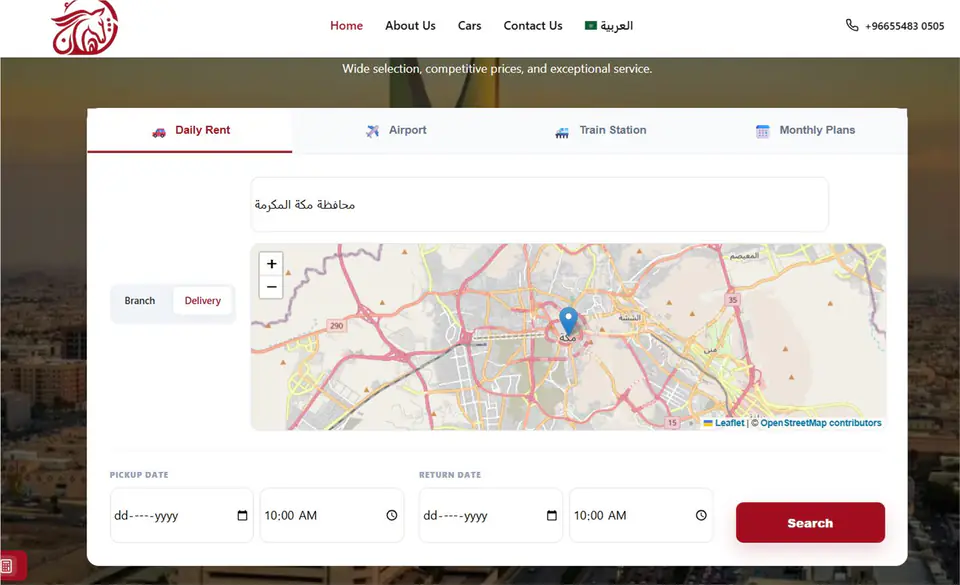Click the blue location pin on map
This screenshot has height=585, width=960.
click(569, 321)
